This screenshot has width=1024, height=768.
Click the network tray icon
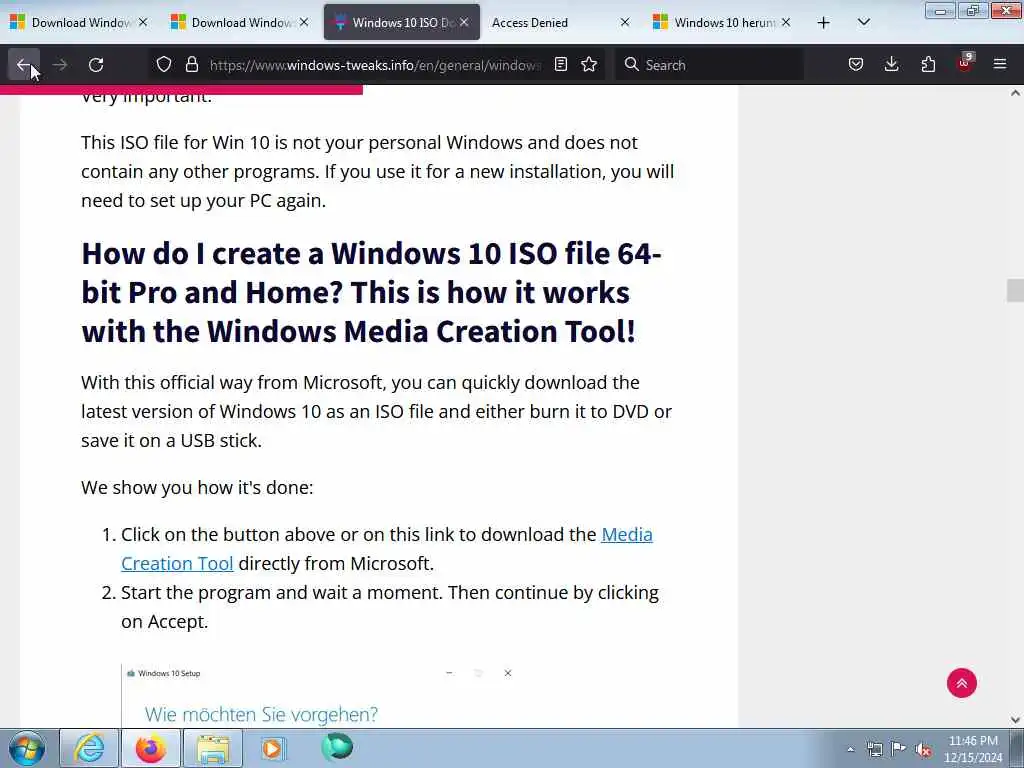click(x=874, y=750)
